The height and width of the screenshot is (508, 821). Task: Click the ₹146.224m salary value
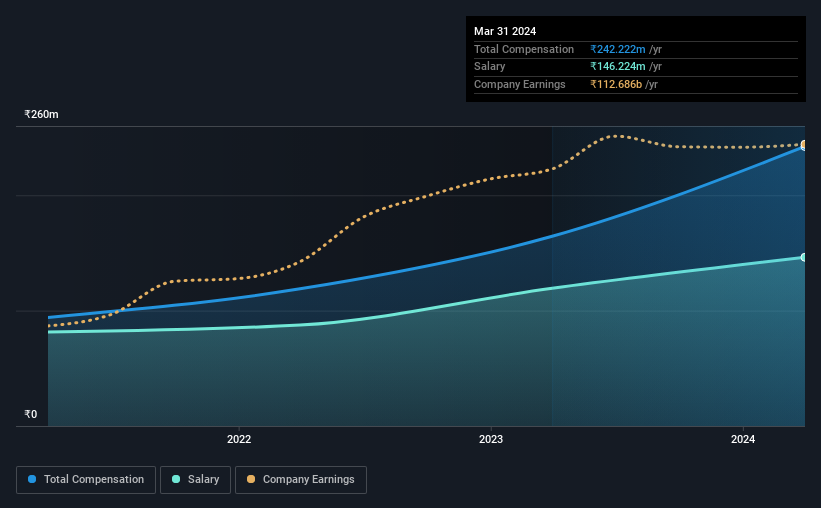point(618,67)
